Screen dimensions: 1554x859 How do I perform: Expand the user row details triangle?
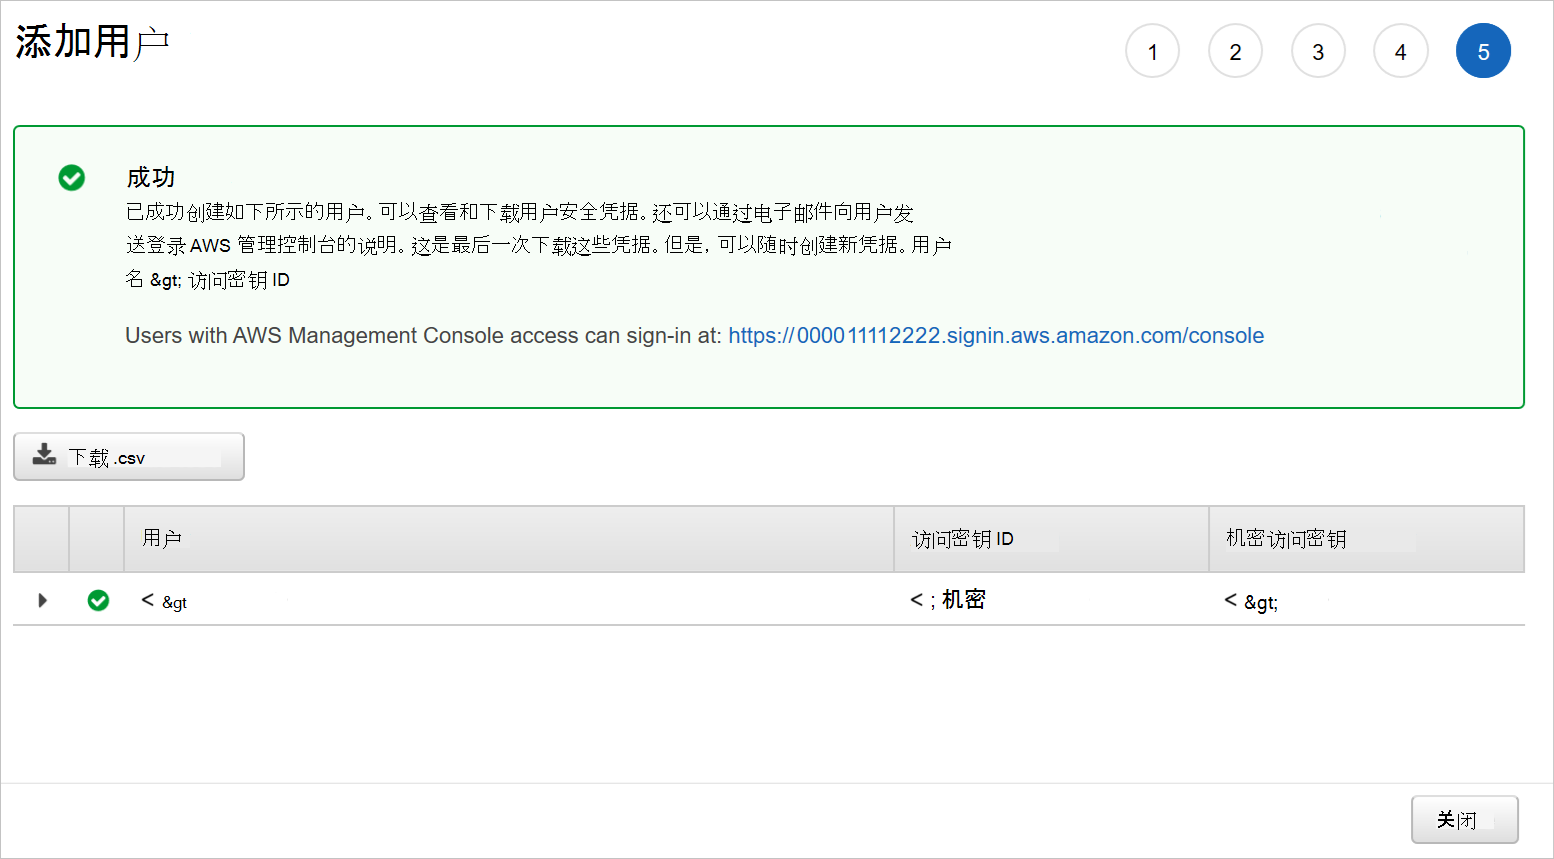point(42,600)
